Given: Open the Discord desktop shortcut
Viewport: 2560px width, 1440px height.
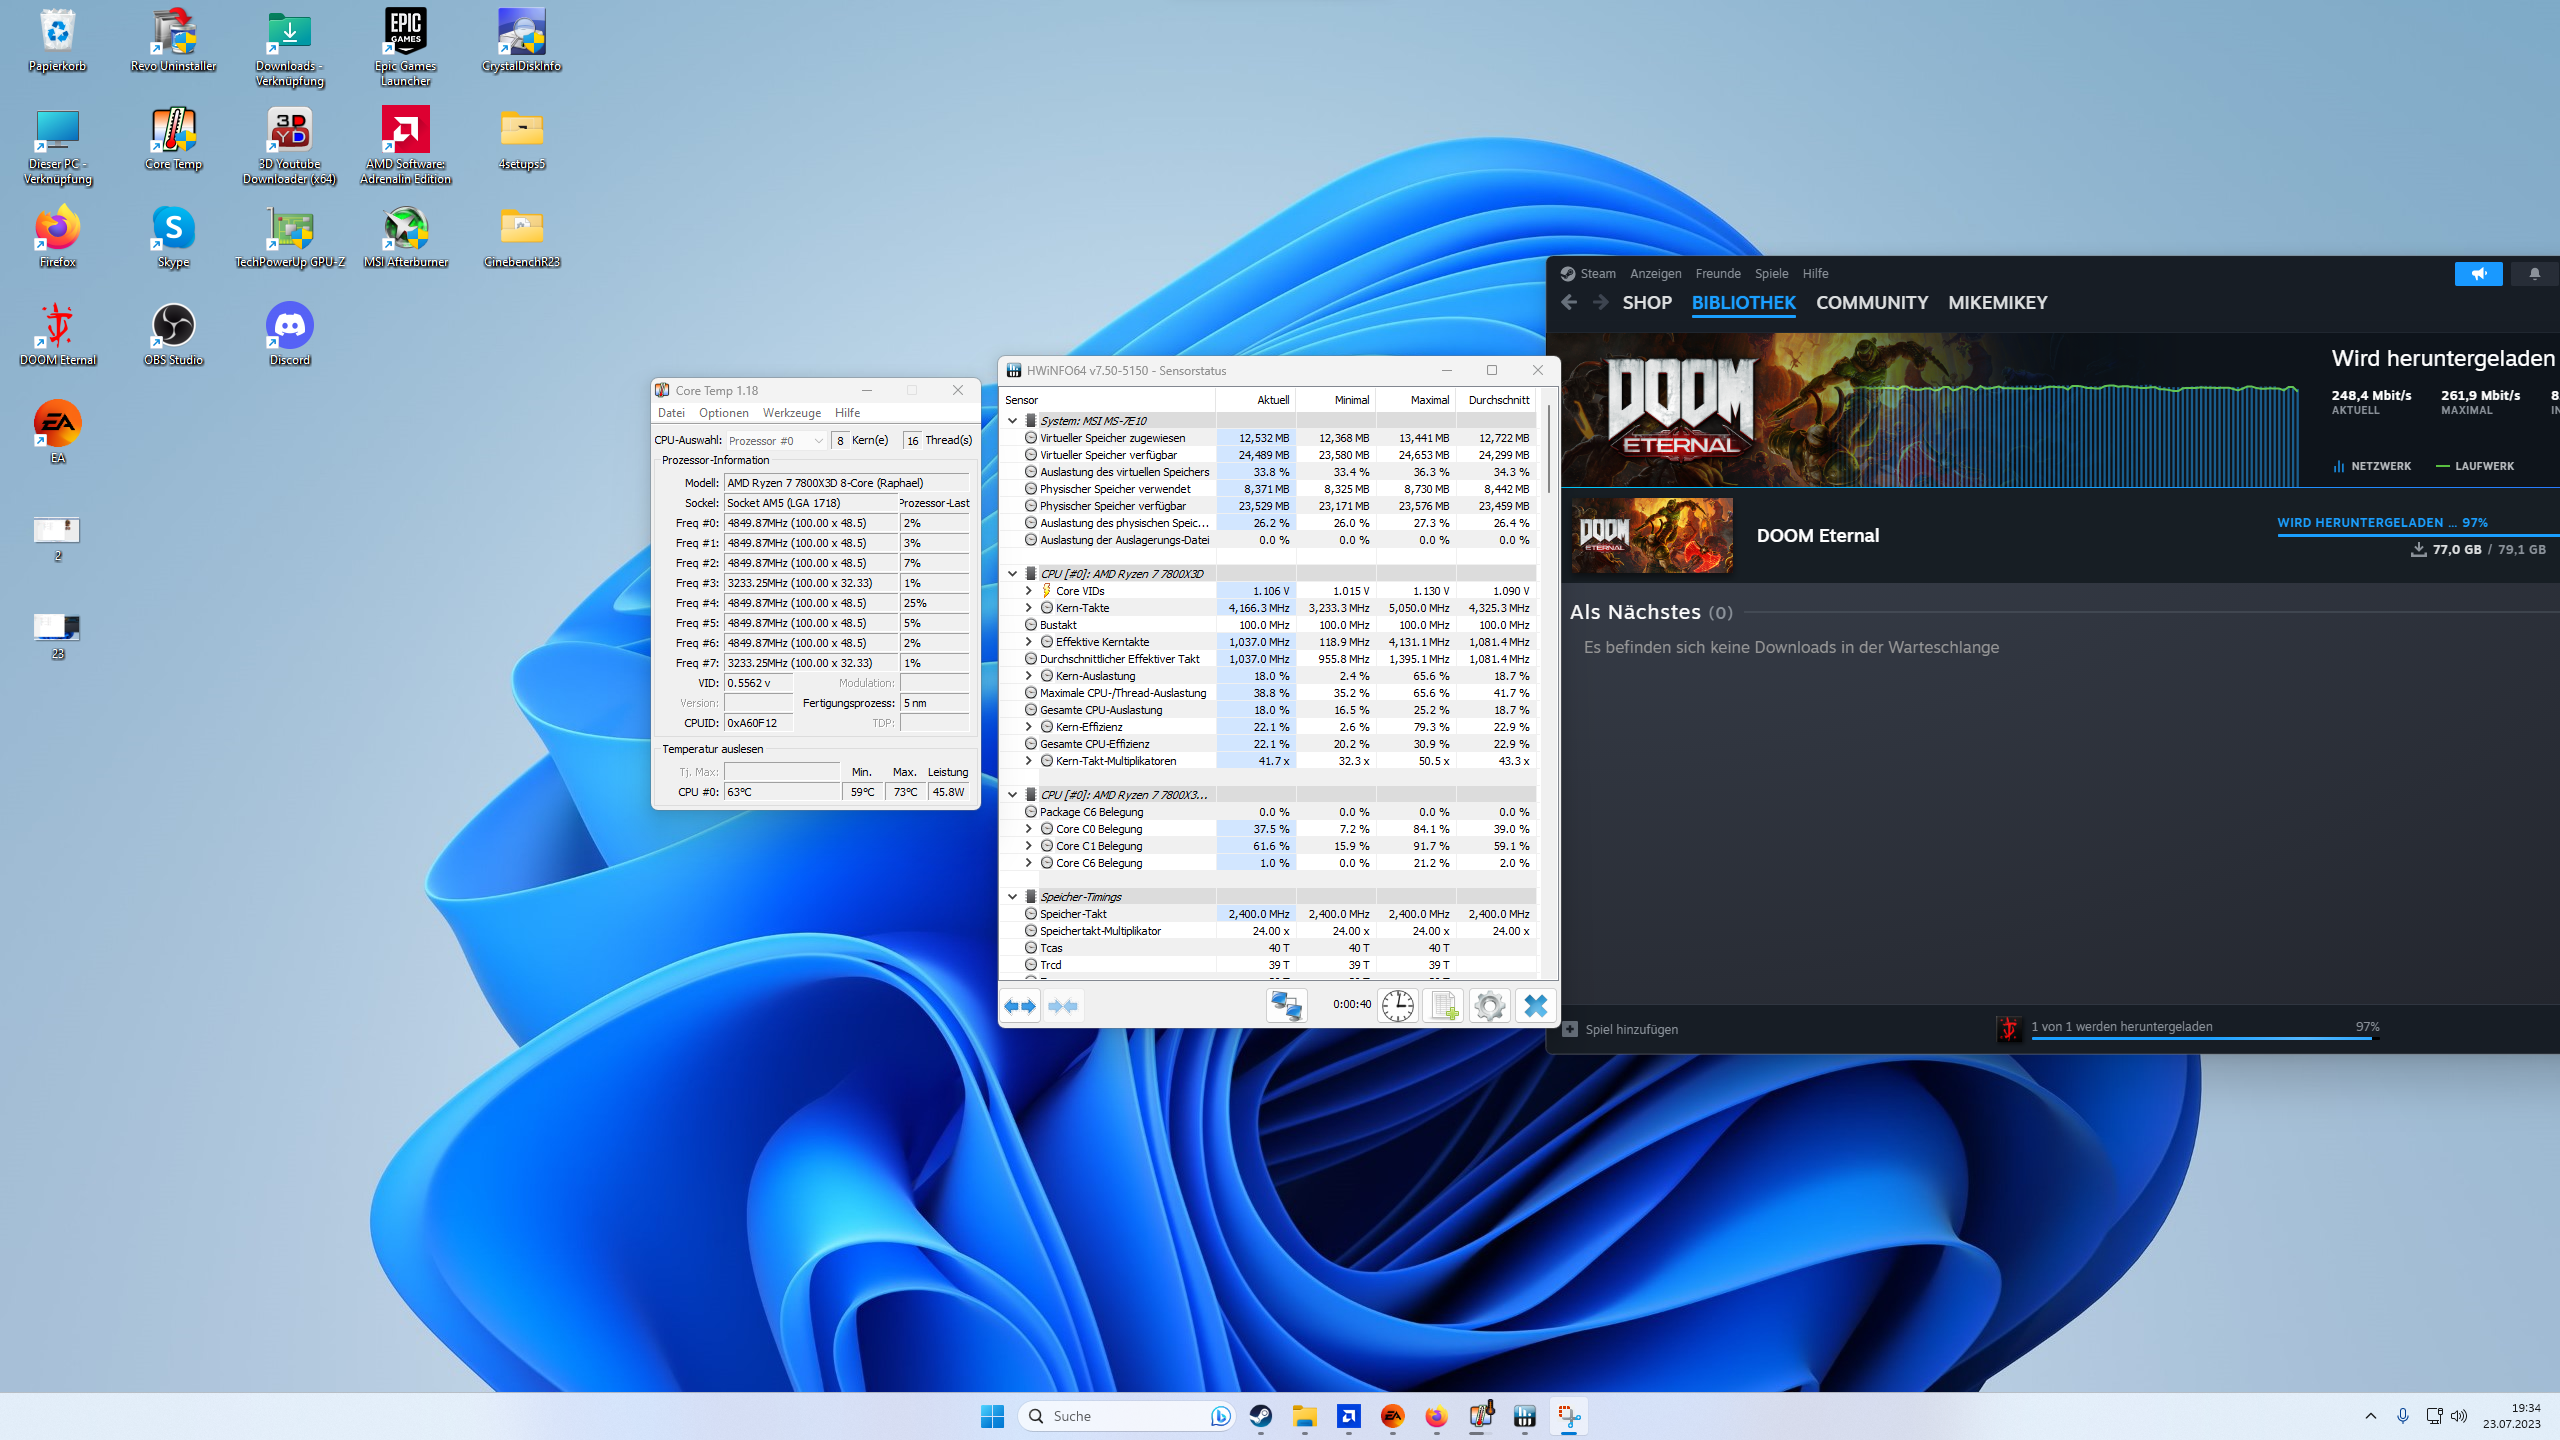Looking at the screenshot, I should [290, 335].
